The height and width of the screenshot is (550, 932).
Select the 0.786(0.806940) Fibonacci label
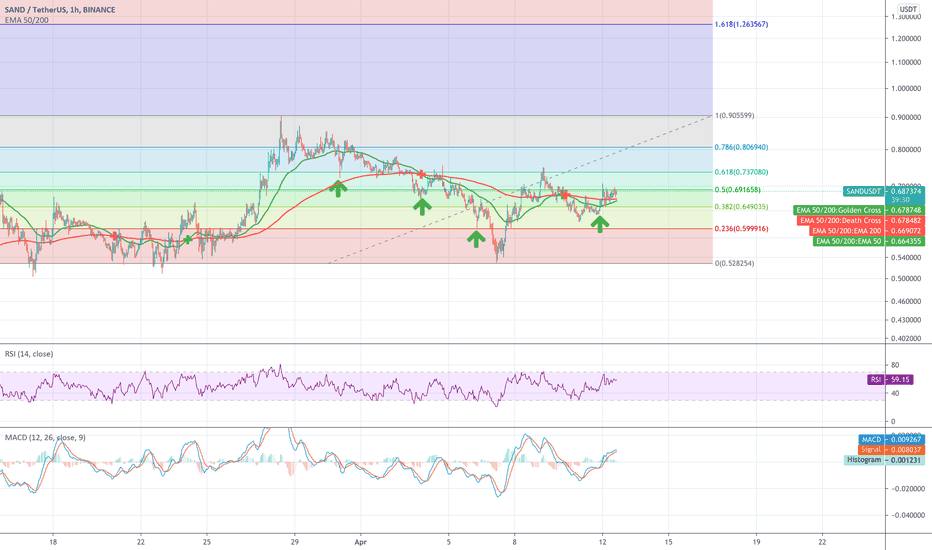tap(741, 147)
